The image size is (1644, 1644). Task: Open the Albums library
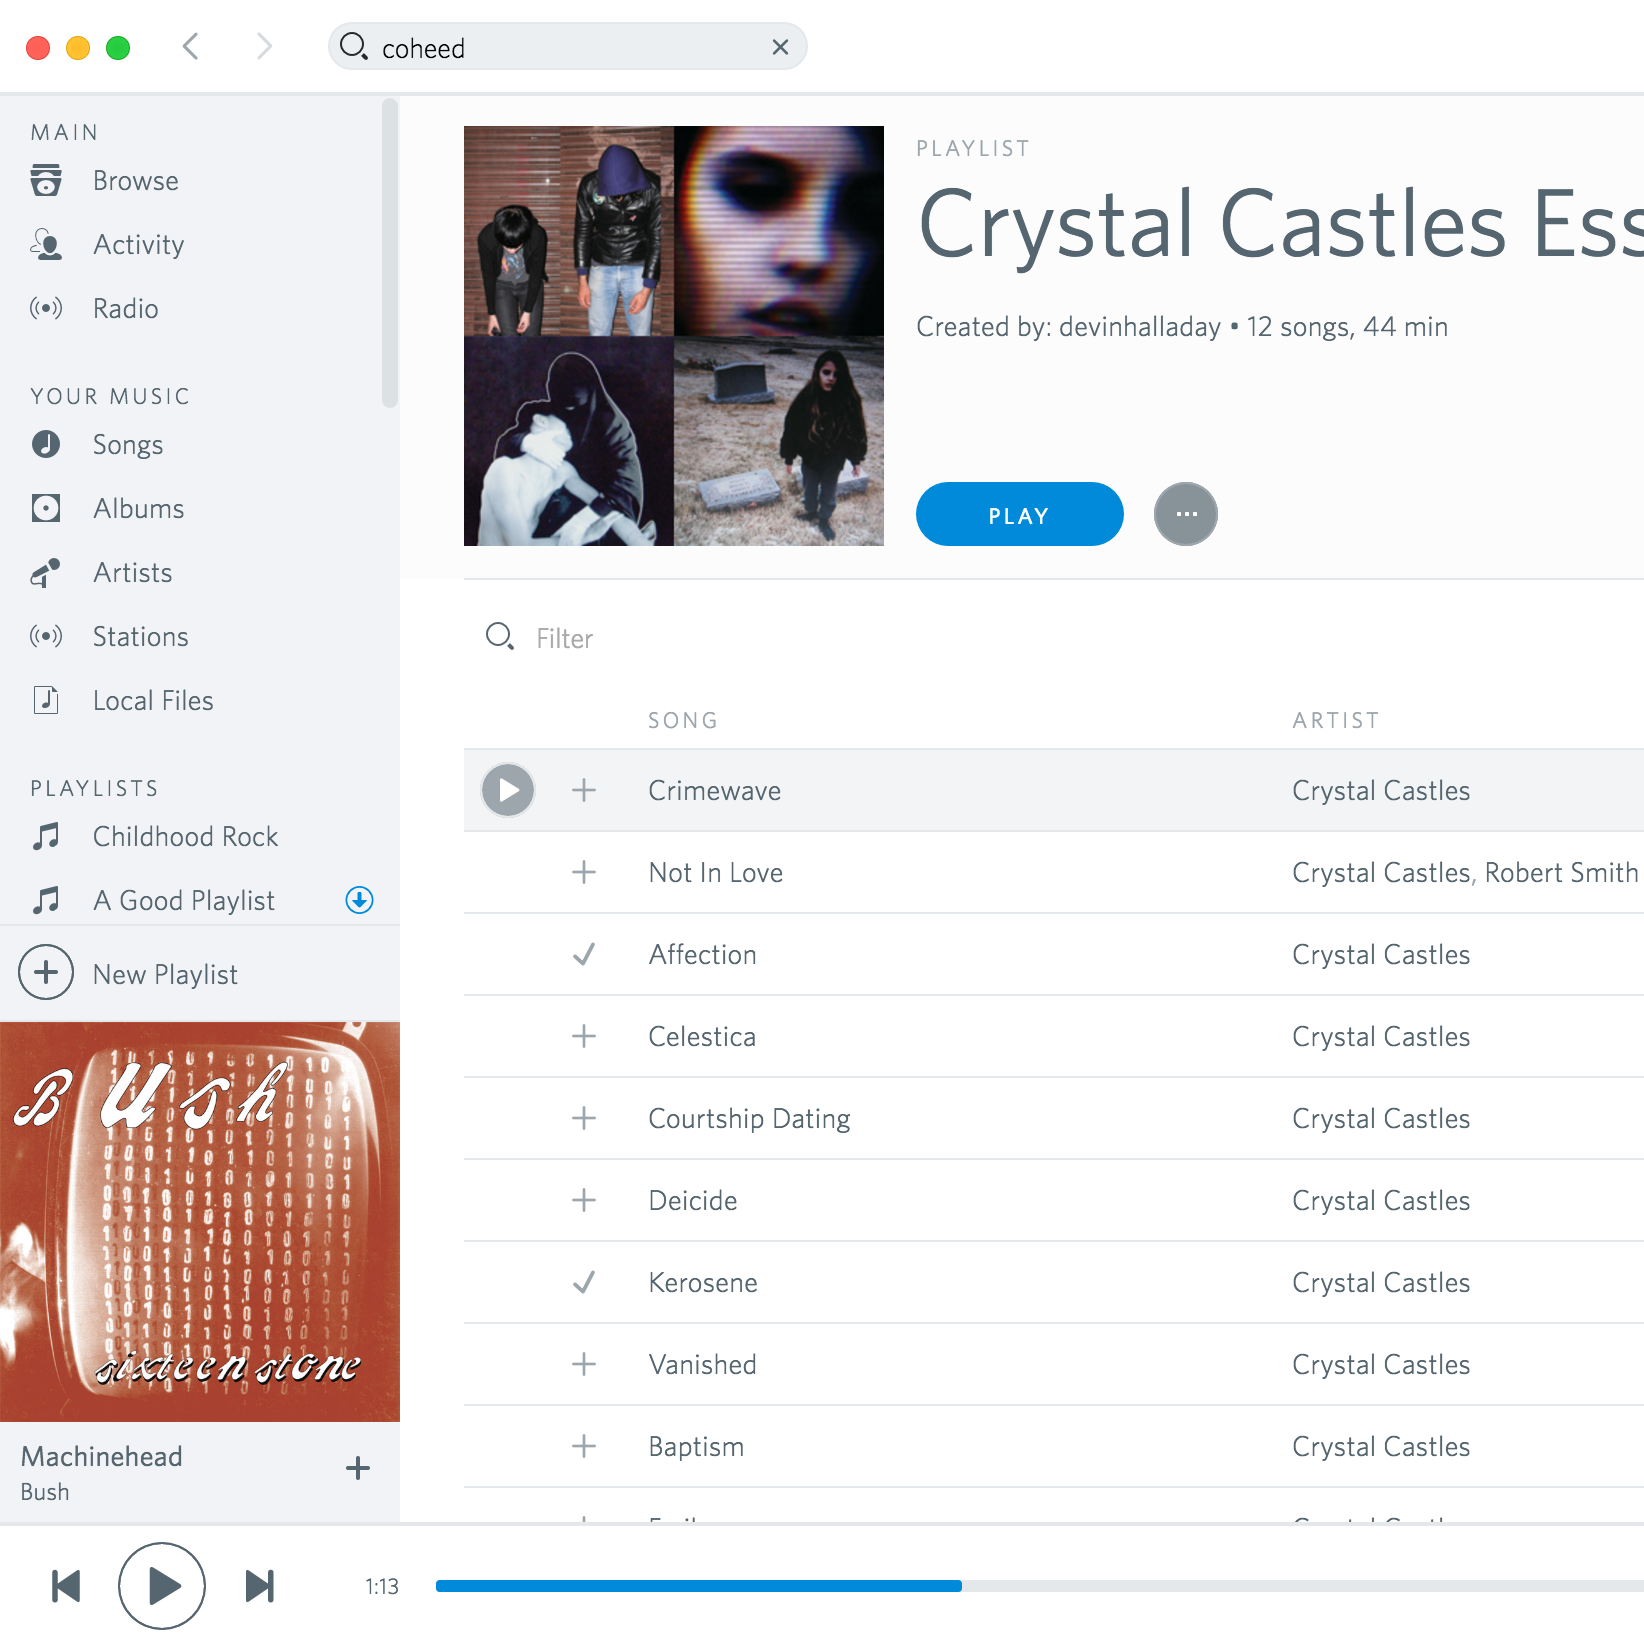(x=138, y=509)
